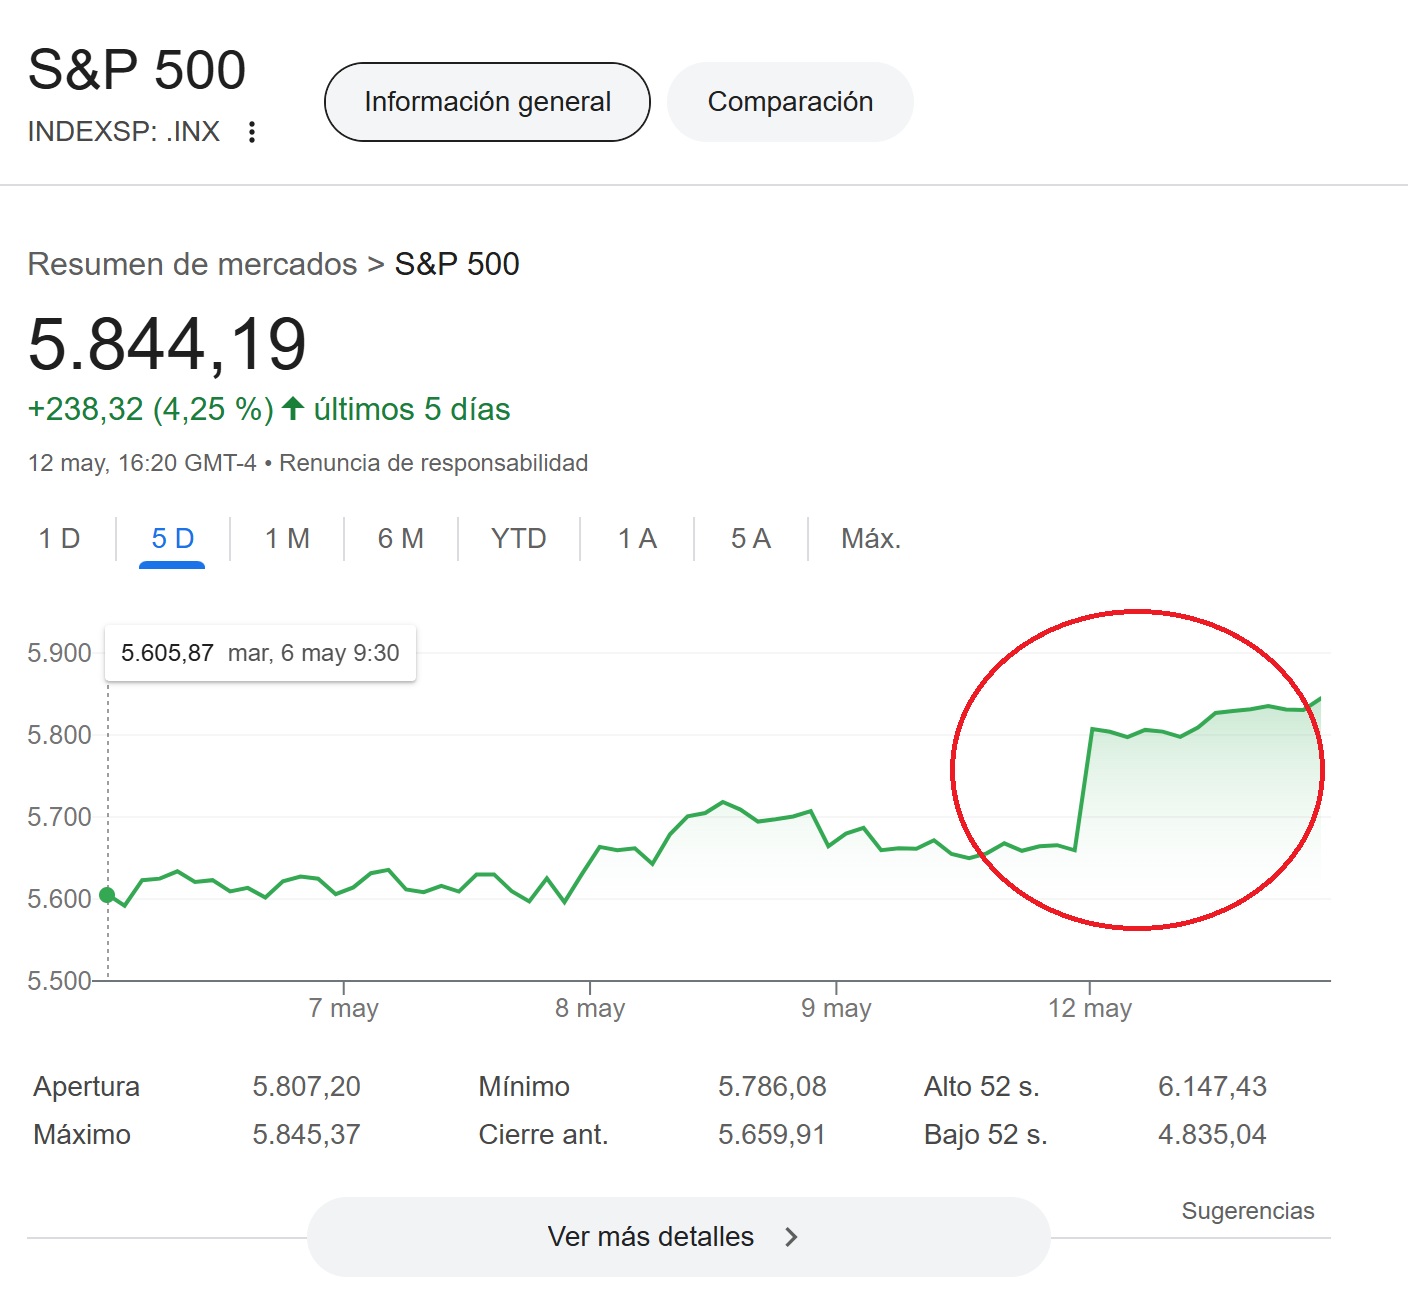The width and height of the screenshot is (1408, 1298).
Task: Display the 1 A chart range
Action: (637, 539)
